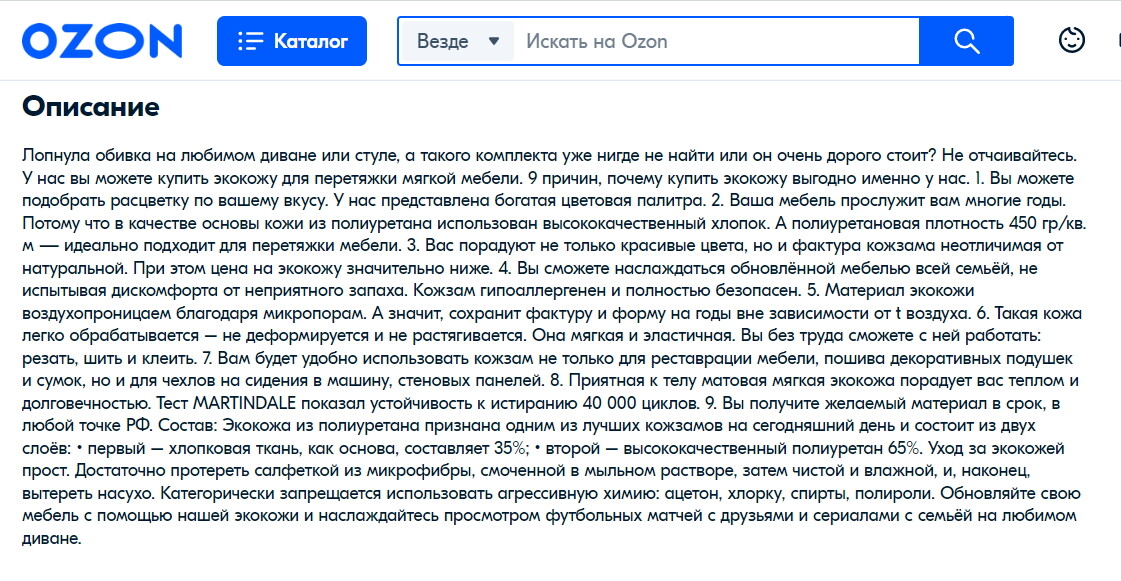This screenshot has height=581, width=1121.
Task: Click the OZON logo
Action: (x=102, y=41)
